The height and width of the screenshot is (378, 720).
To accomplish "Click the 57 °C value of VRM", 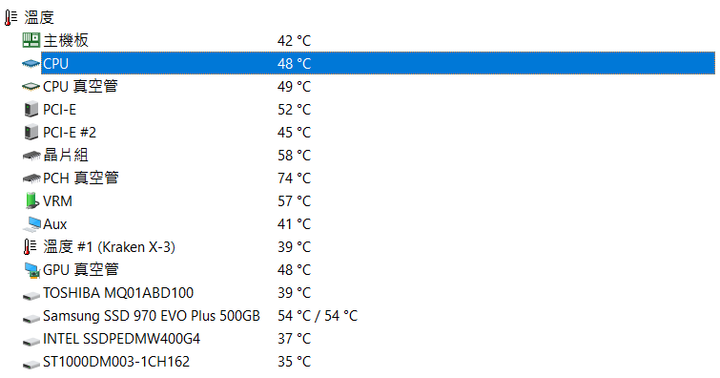I will [x=294, y=201].
